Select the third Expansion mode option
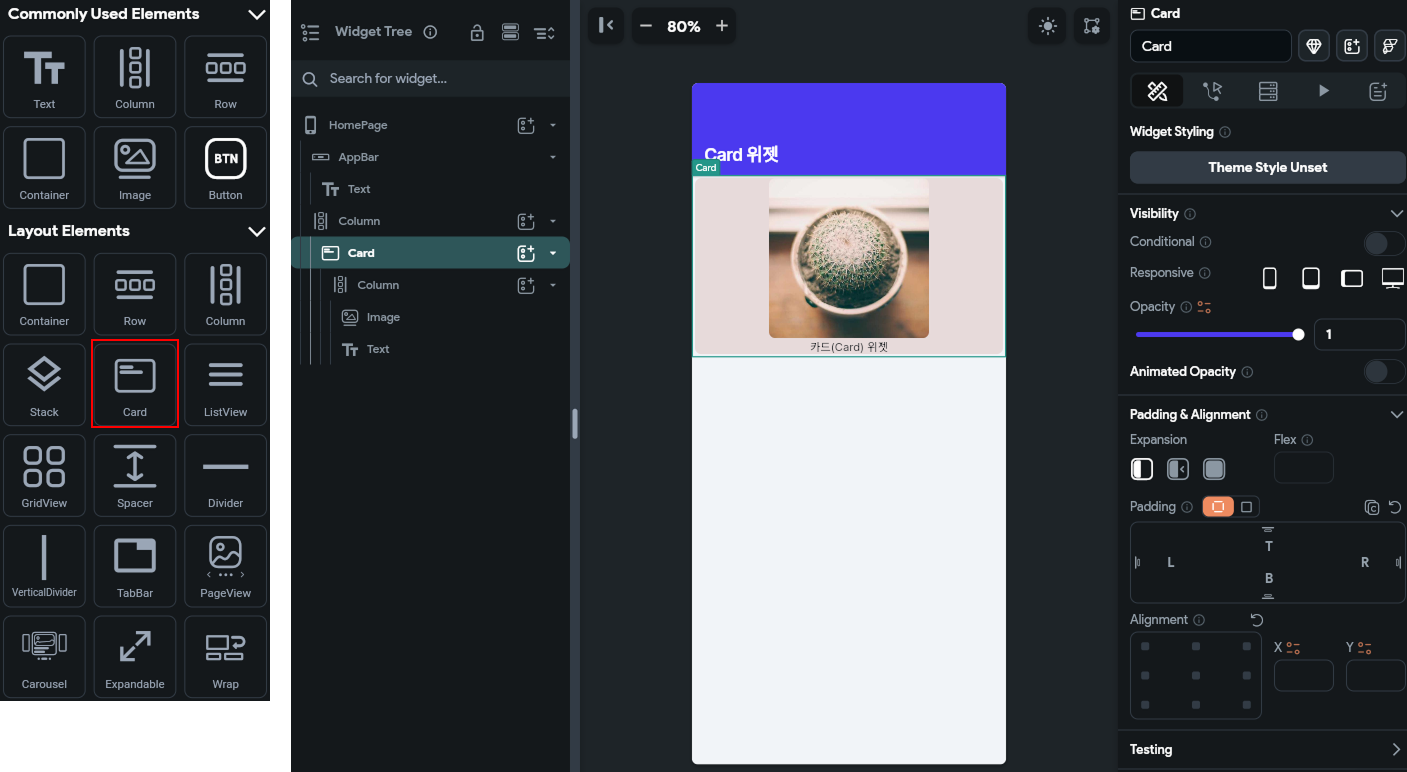Screen dimensions: 1407x772 [1214, 469]
